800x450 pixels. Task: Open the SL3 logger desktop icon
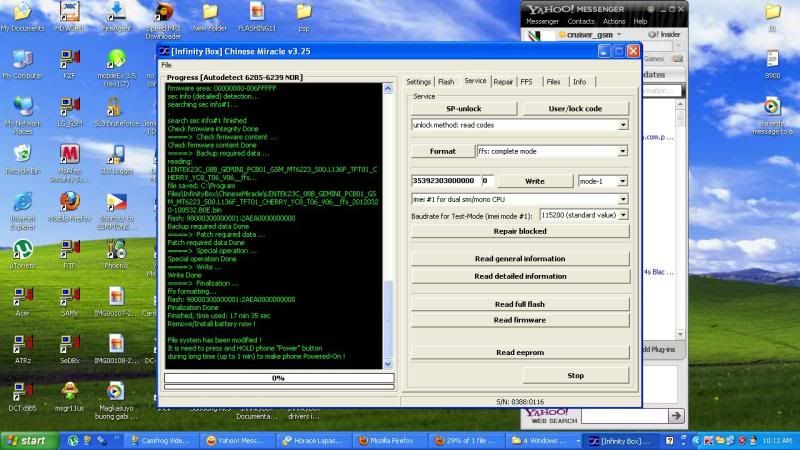click(x=116, y=159)
